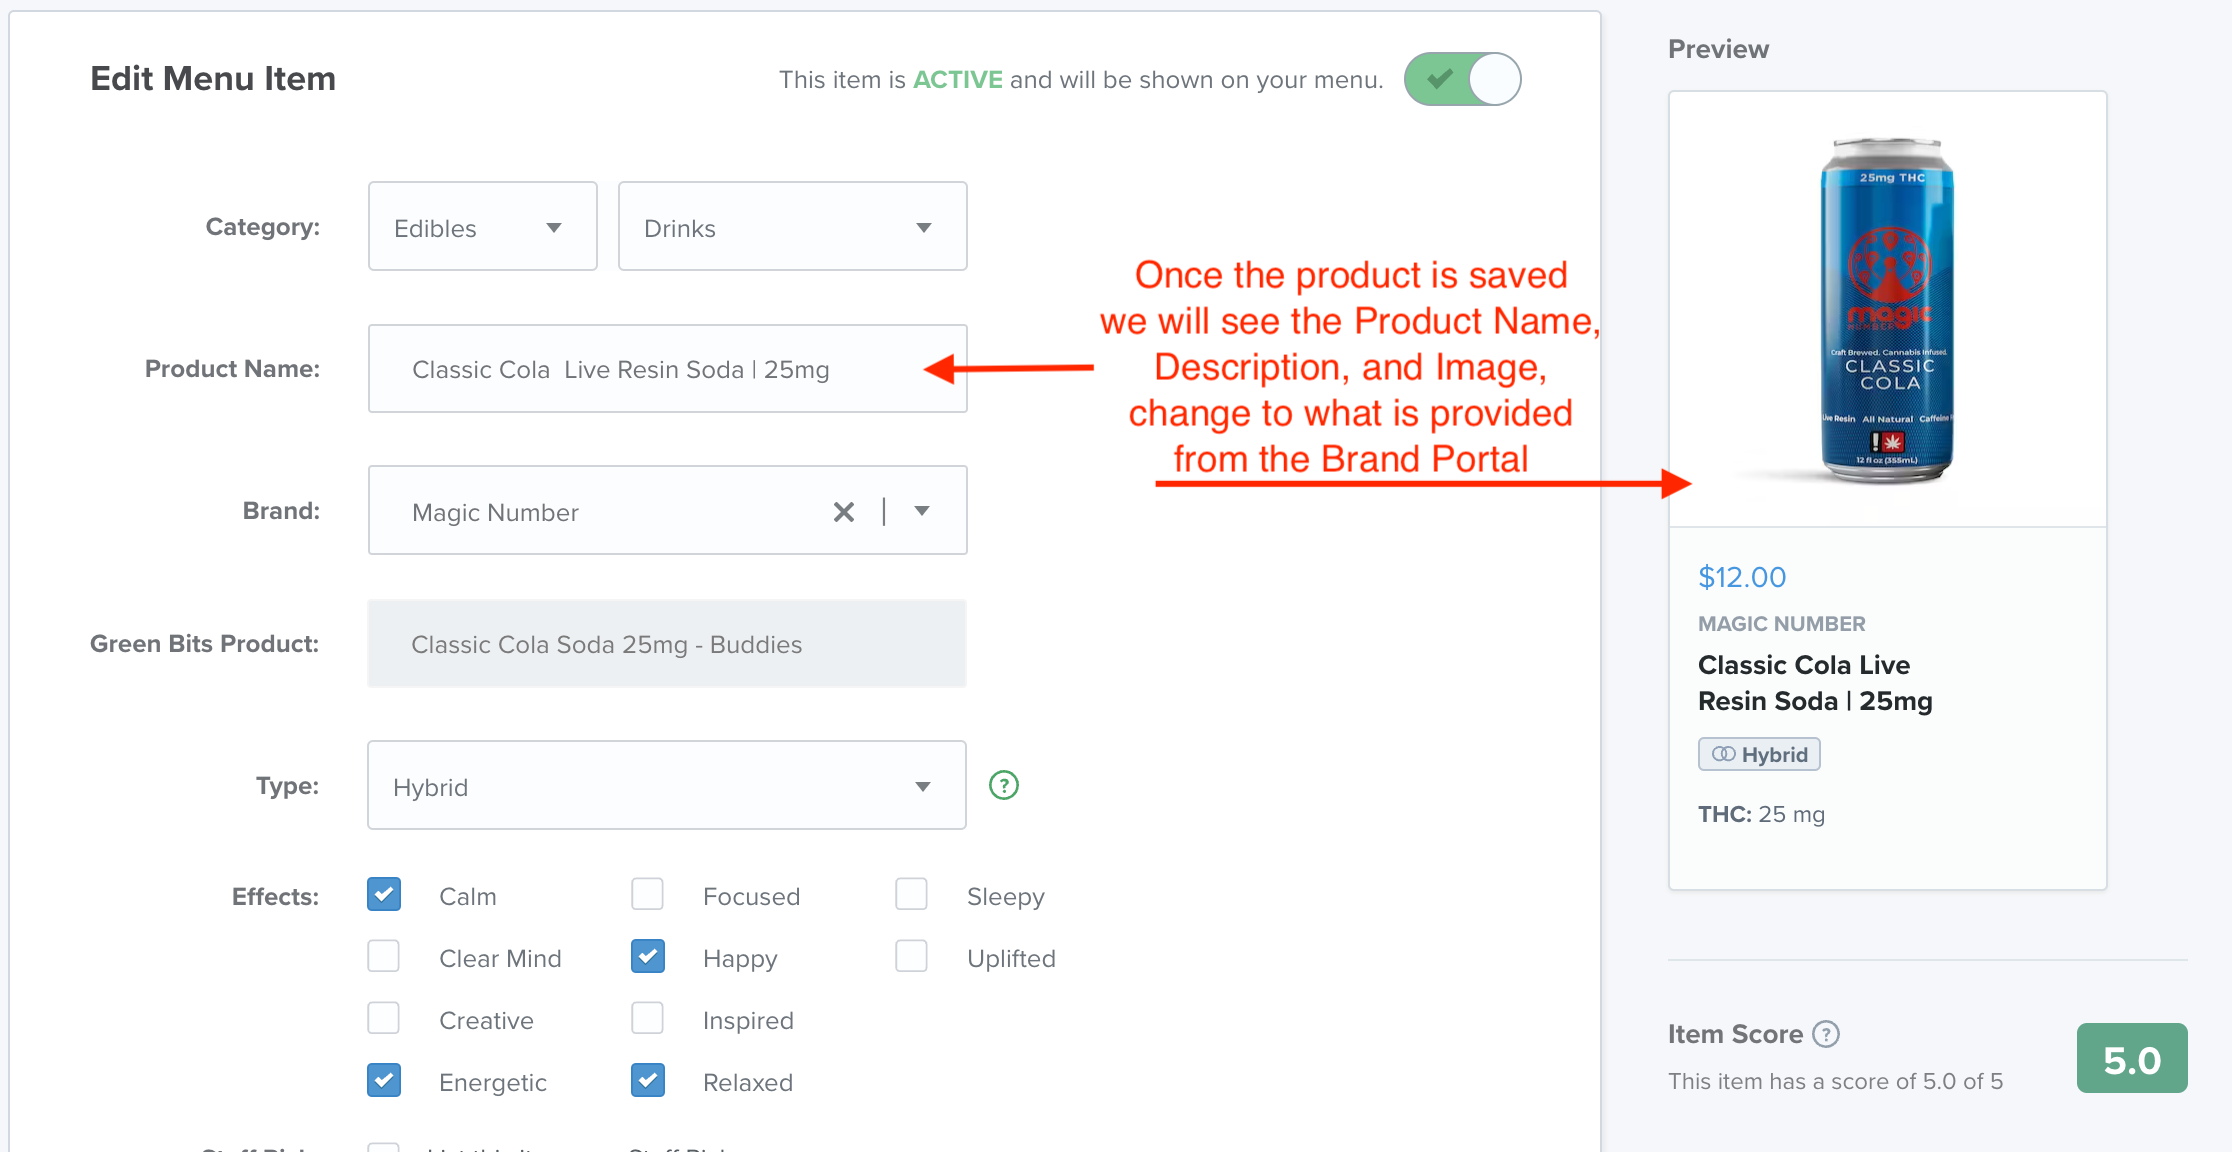Uncheck the Energetic effect checkbox
Viewport: 2232px width, 1152px height.
click(384, 1080)
